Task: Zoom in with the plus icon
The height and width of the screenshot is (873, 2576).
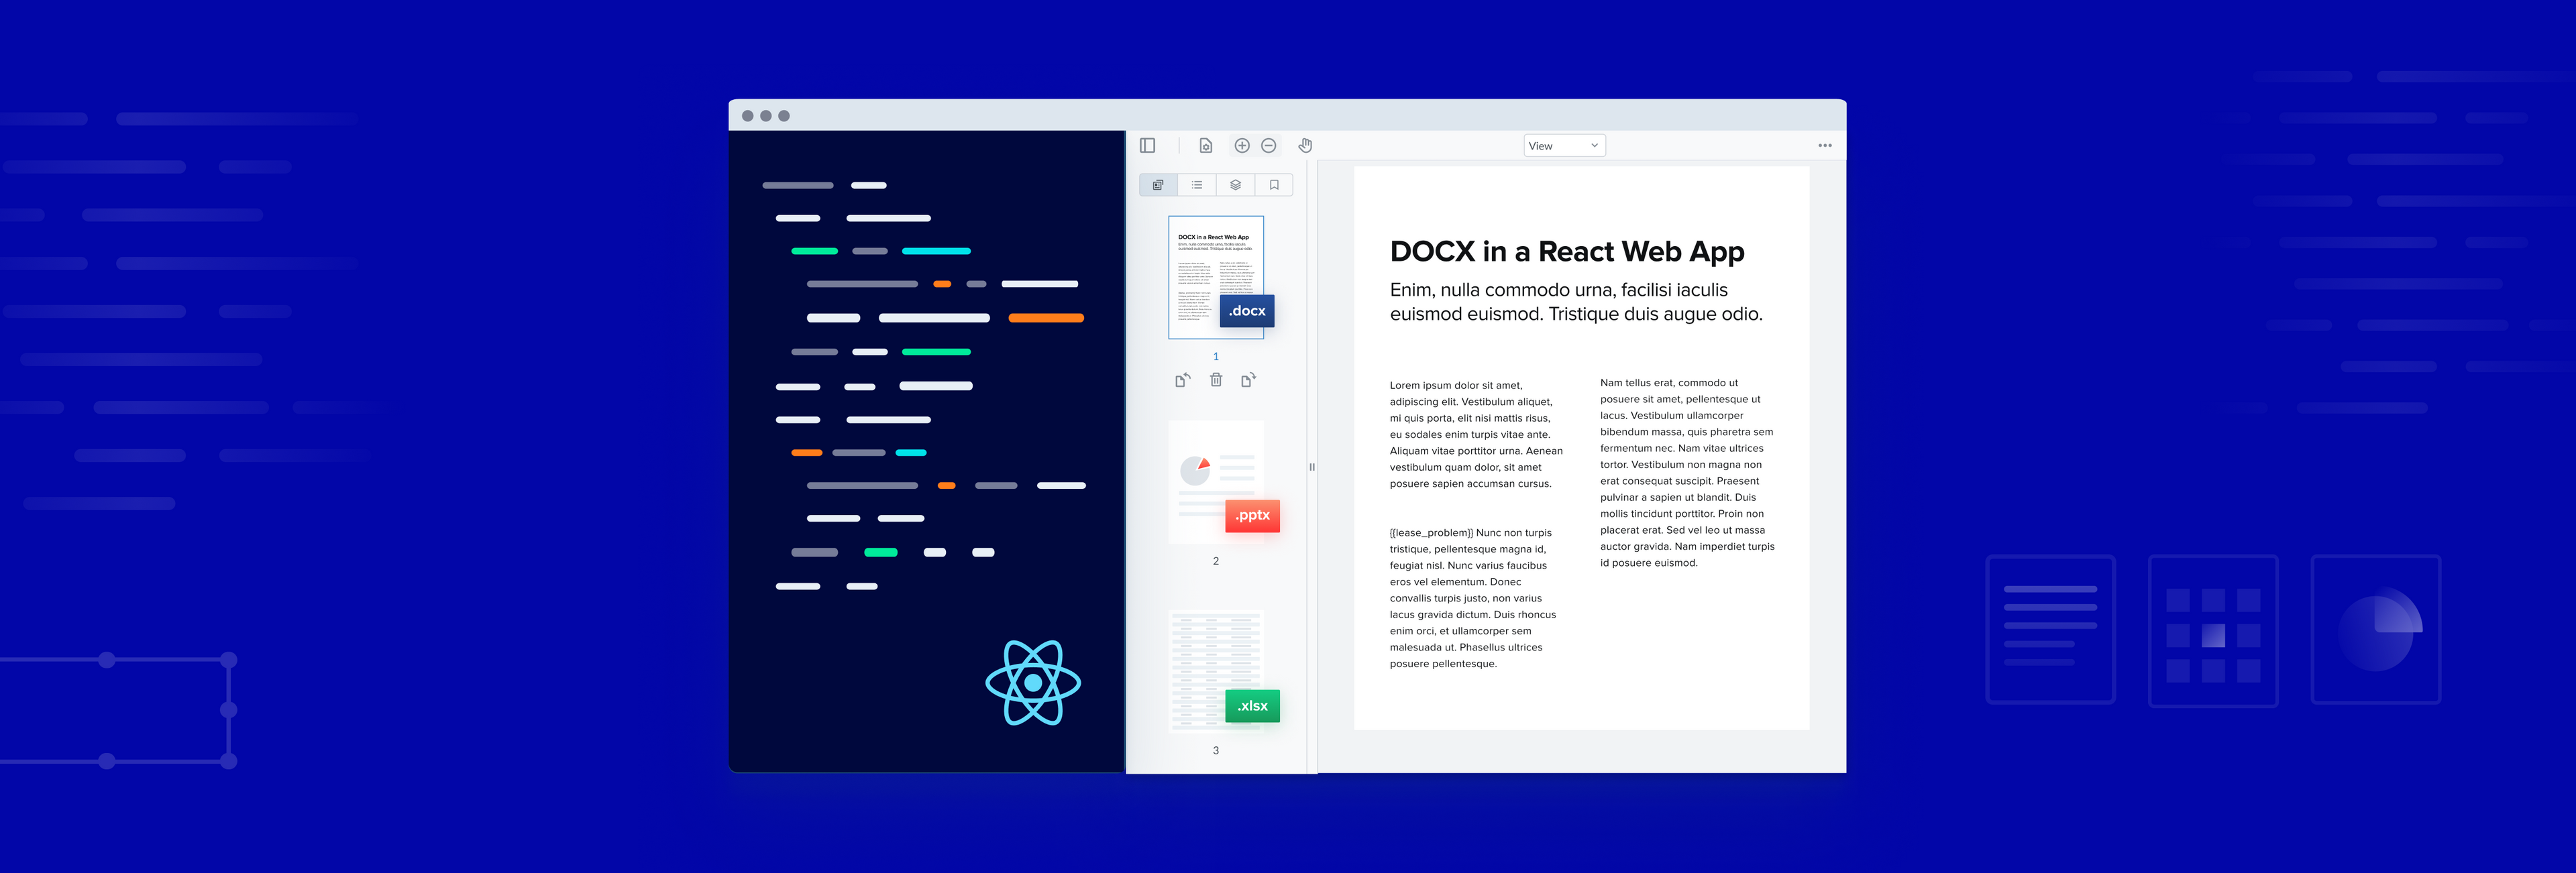Action: point(1242,146)
